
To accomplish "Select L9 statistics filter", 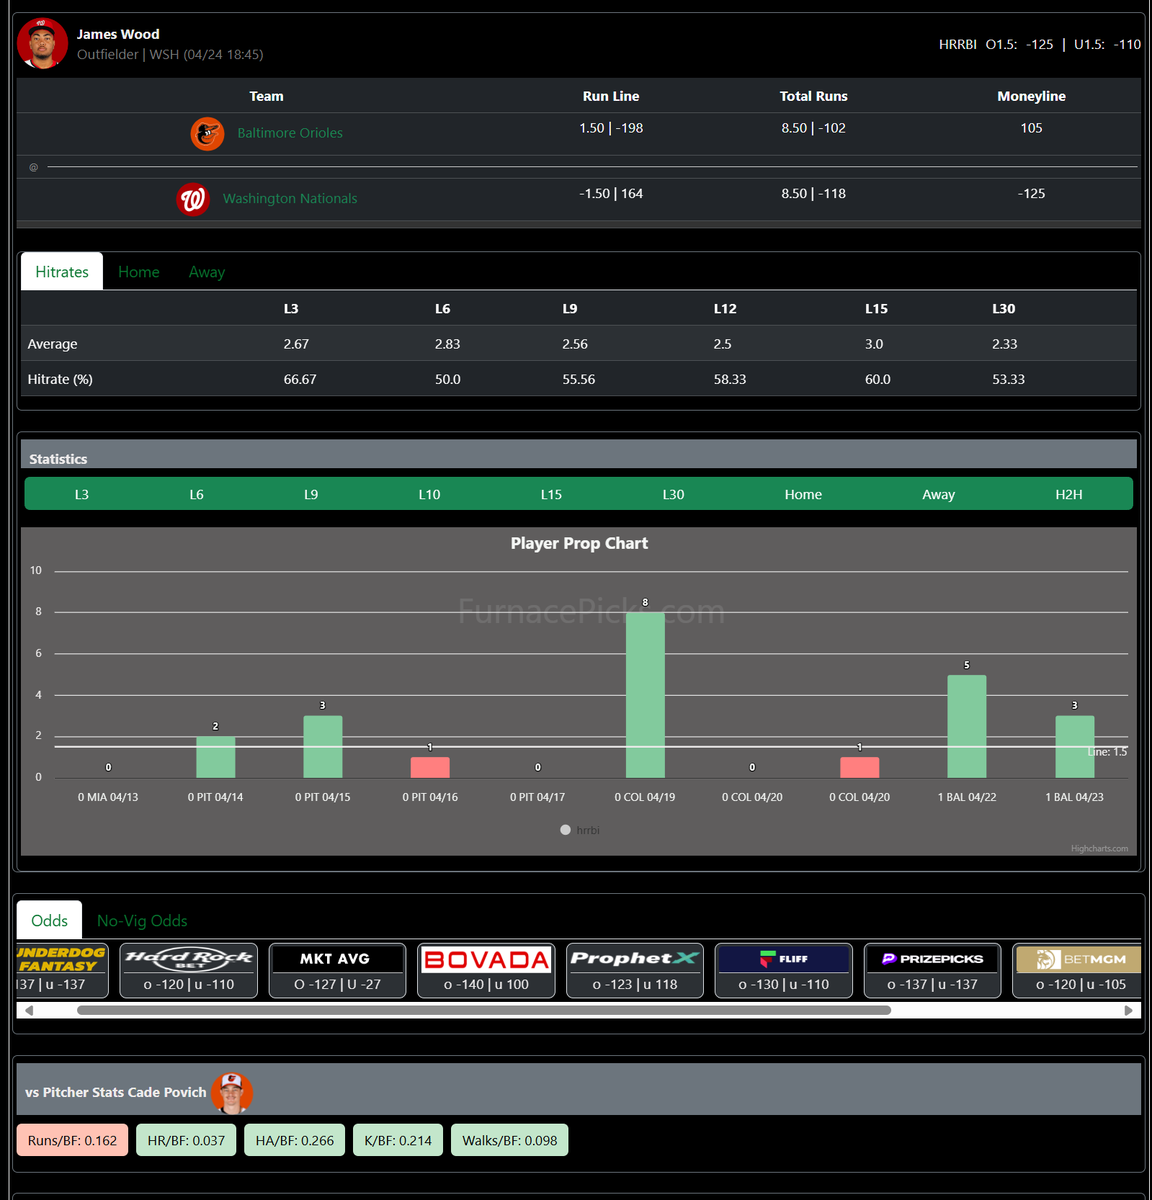I will pos(311,494).
